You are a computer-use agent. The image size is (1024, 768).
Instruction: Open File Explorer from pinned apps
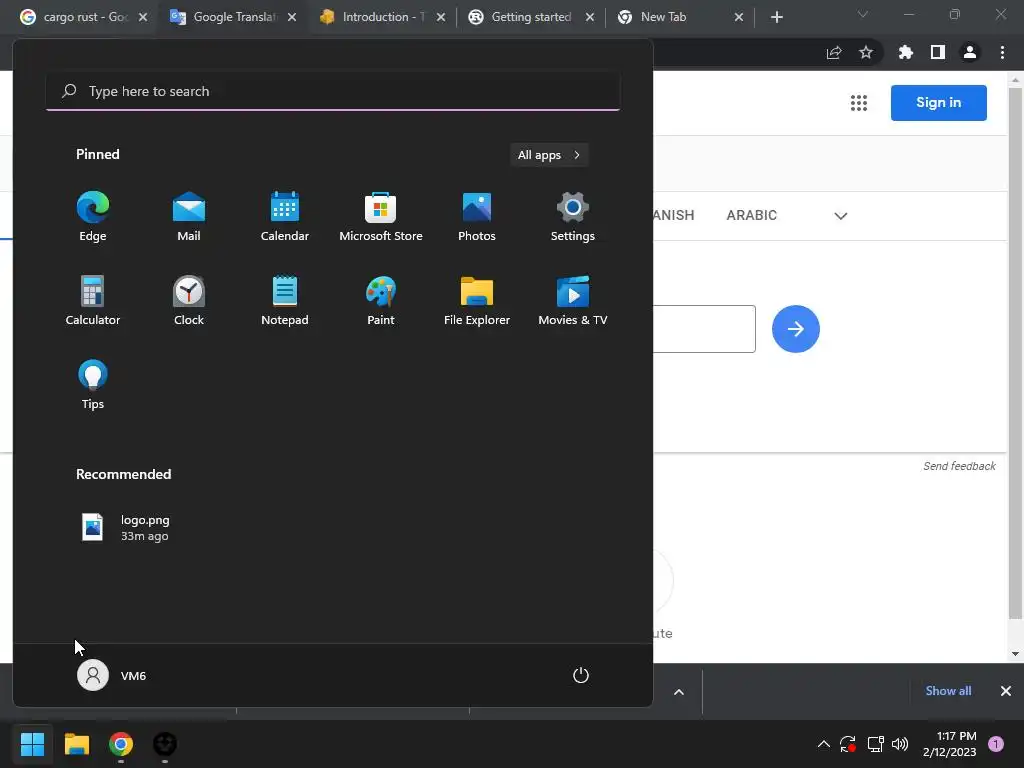pyautogui.click(x=477, y=300)
